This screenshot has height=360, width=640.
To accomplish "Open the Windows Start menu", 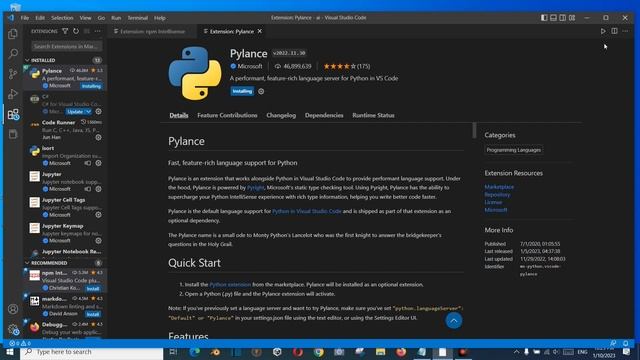I will click(10, 352).
